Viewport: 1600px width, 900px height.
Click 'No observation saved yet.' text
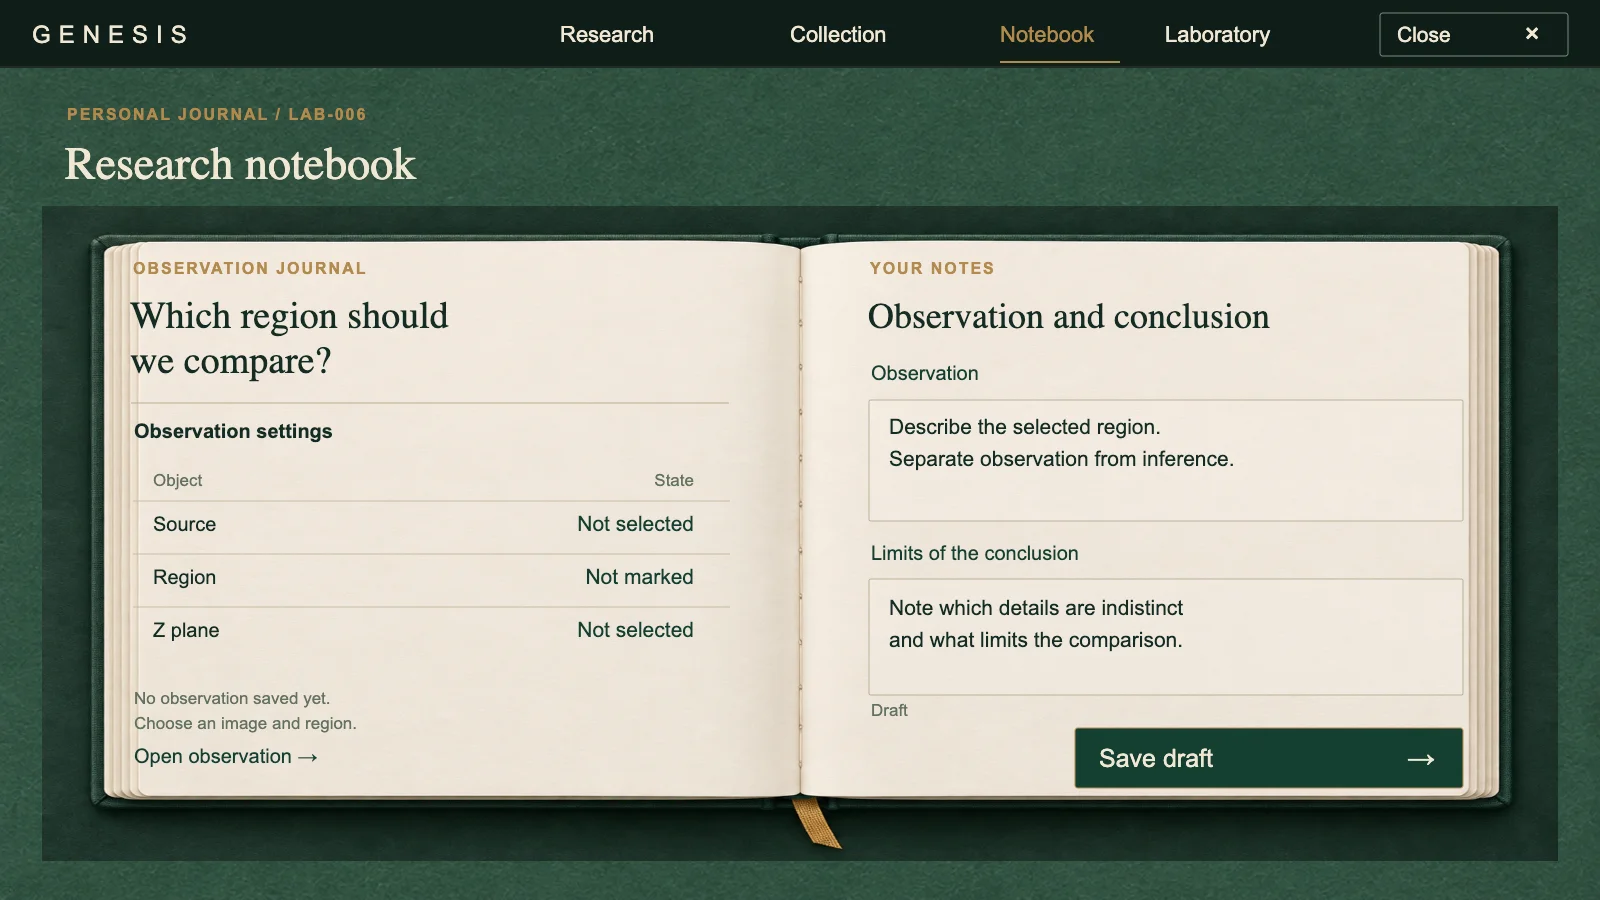click(232, 698)
